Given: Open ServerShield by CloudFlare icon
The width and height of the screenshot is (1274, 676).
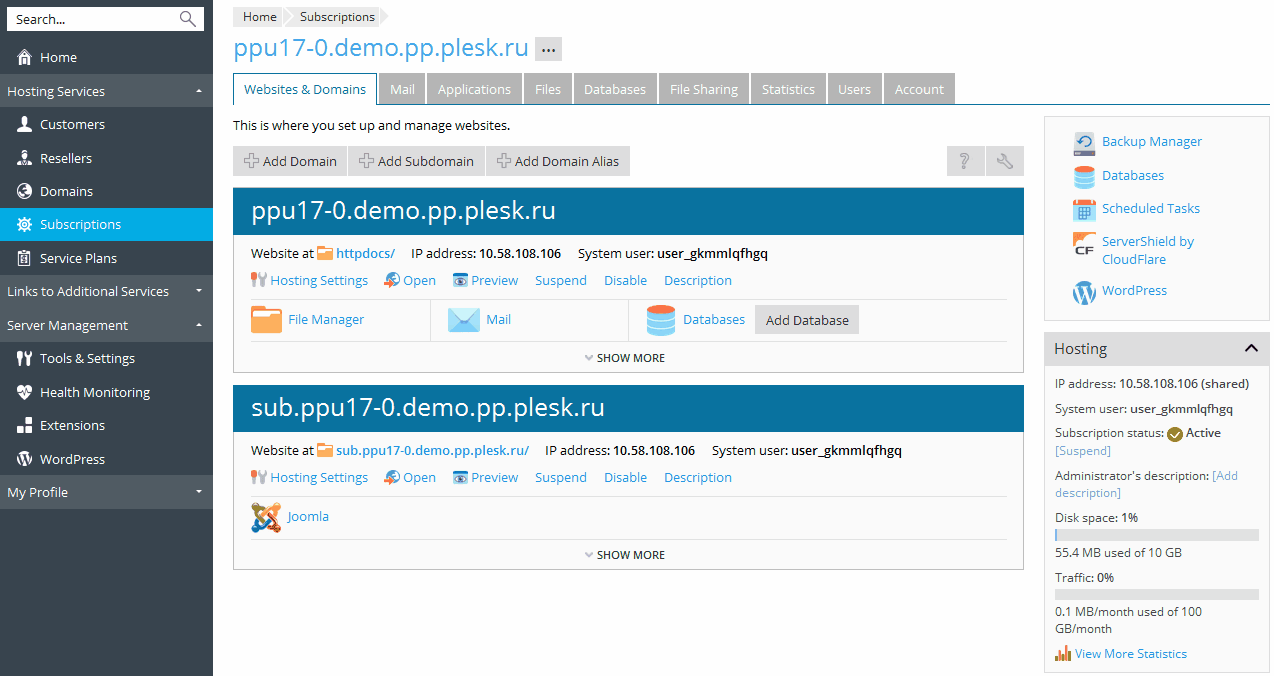Looking at the screenshot, I should click(x=1084, y=245).
